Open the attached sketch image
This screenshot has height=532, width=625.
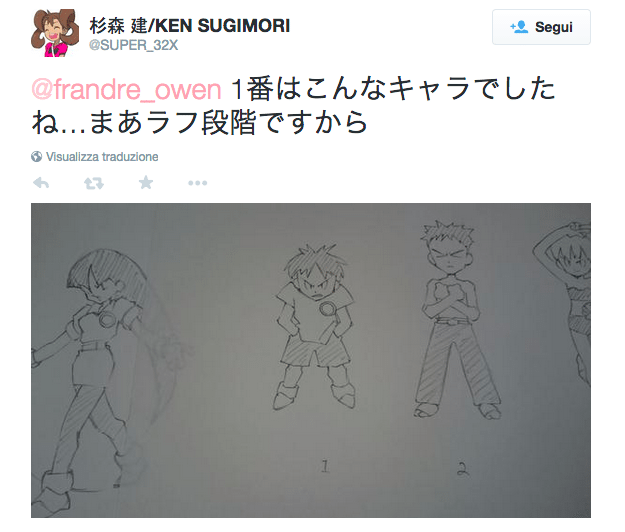pos(311,360)
